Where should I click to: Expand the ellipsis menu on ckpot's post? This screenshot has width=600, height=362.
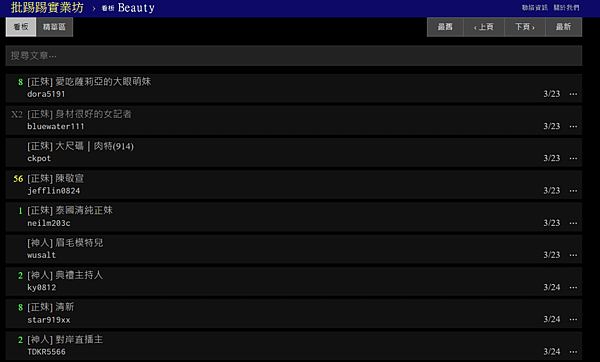(573, 158)
